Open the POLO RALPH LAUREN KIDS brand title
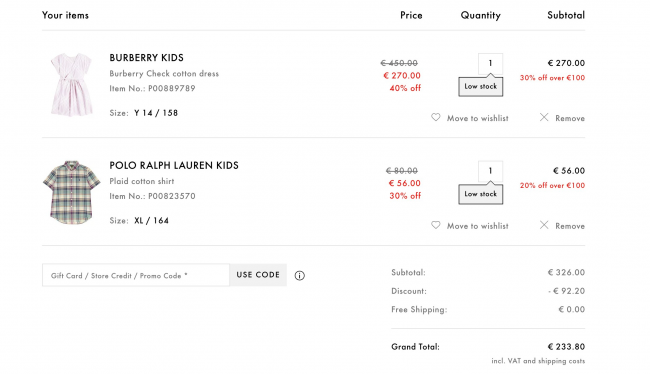Screen dimensions: 650x374 pyautogui.click(x=174, y=165)
